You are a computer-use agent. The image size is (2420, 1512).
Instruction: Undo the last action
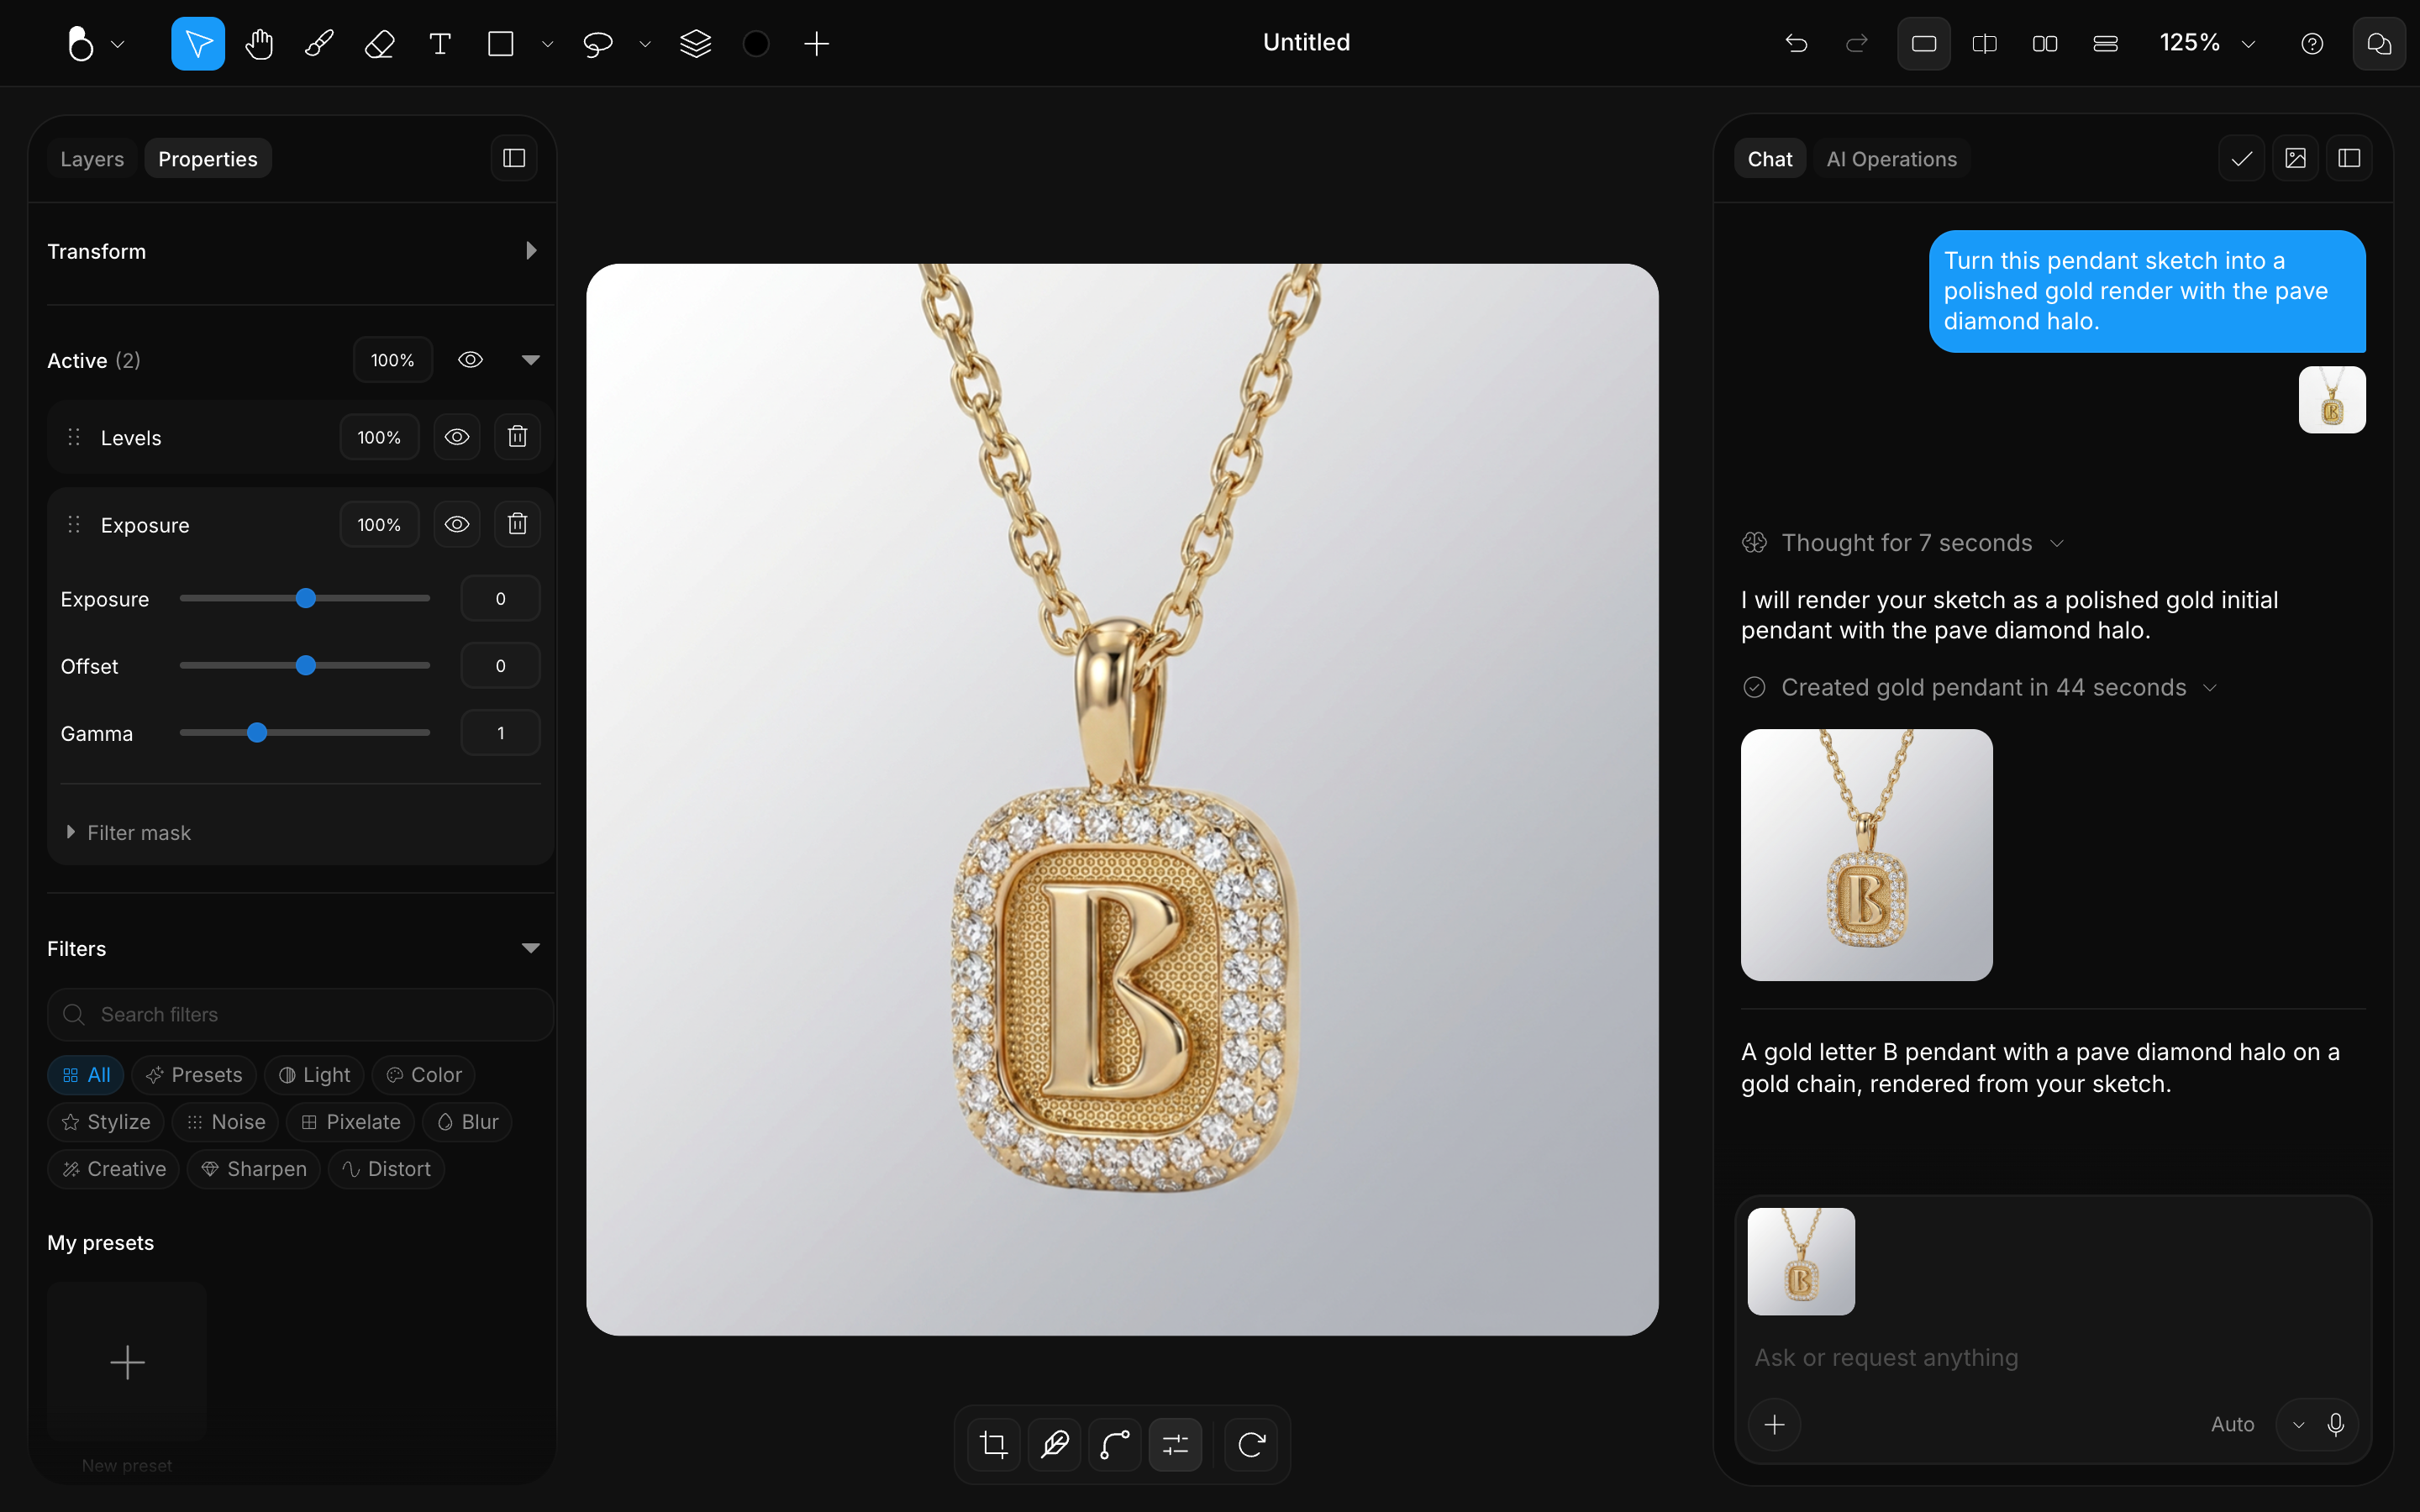[x=1796, y=44]
